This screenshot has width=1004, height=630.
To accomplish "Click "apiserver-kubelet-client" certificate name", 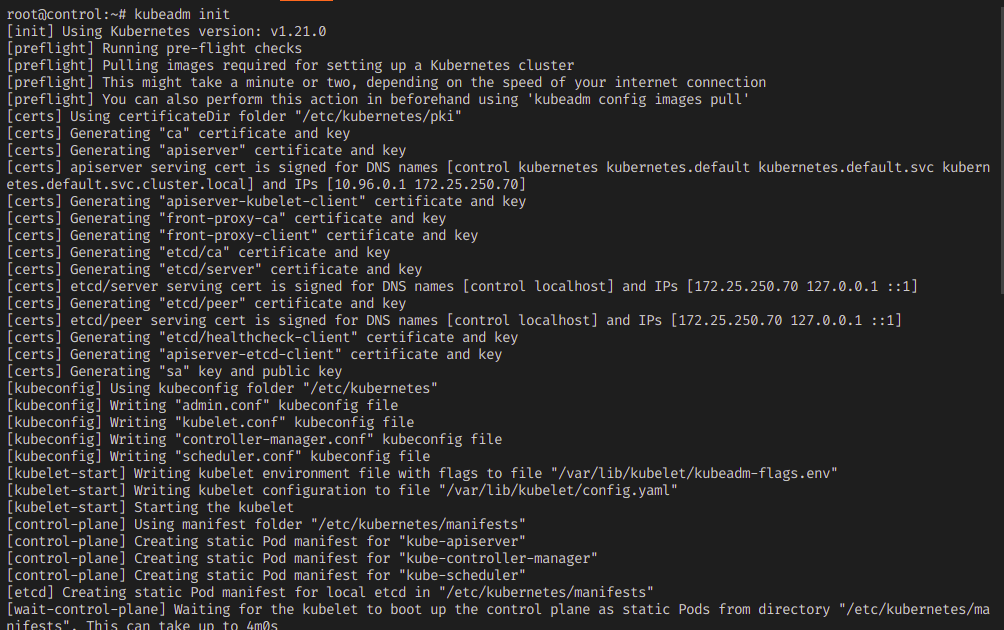I will coord(262,202).
